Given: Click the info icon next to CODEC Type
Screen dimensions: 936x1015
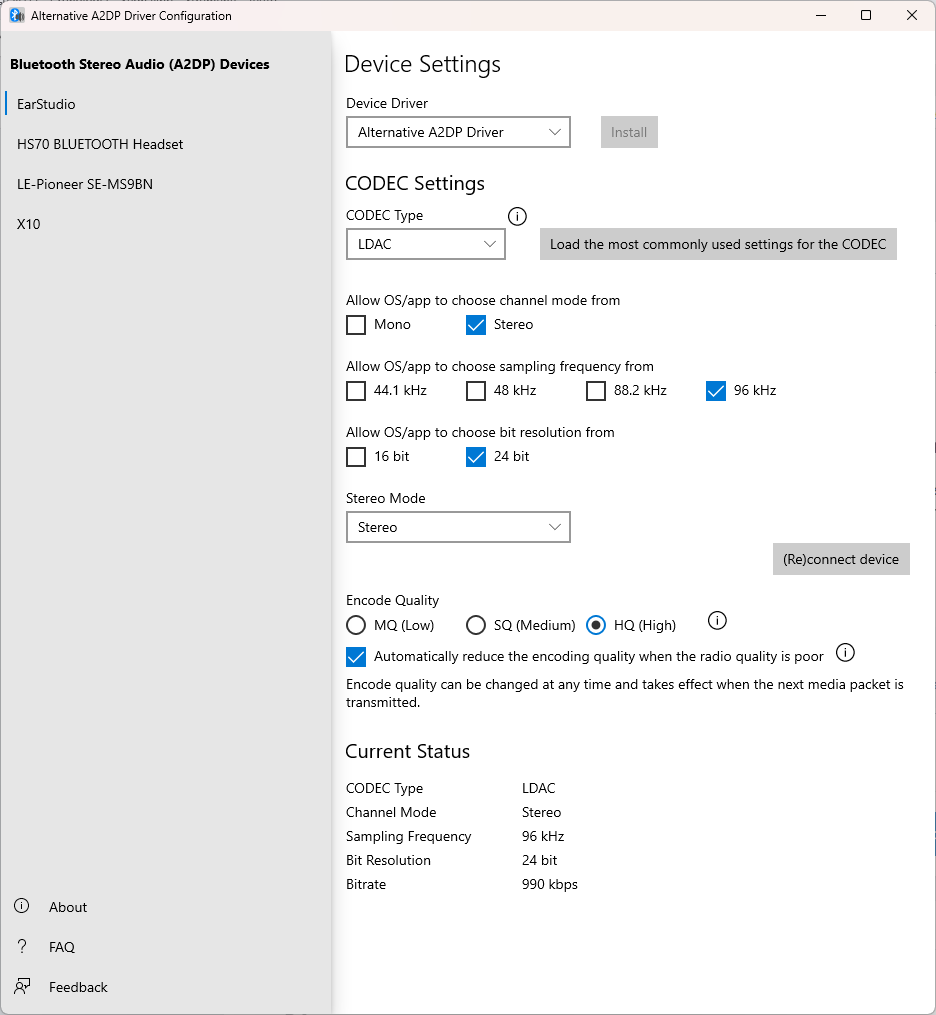Looking at the screenshot, I should 517,216.
